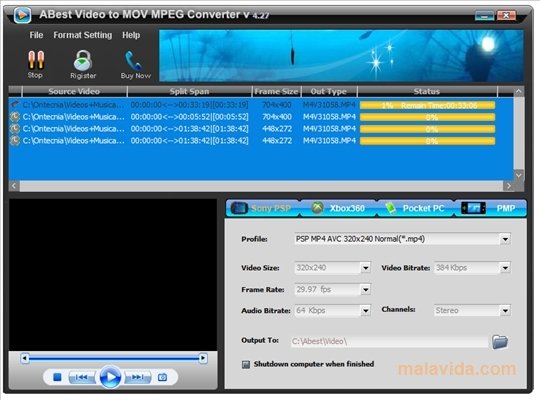This screenshot has width=540, height=400.
Task: Click the video preview area
Action: click(x=113, y=275)
